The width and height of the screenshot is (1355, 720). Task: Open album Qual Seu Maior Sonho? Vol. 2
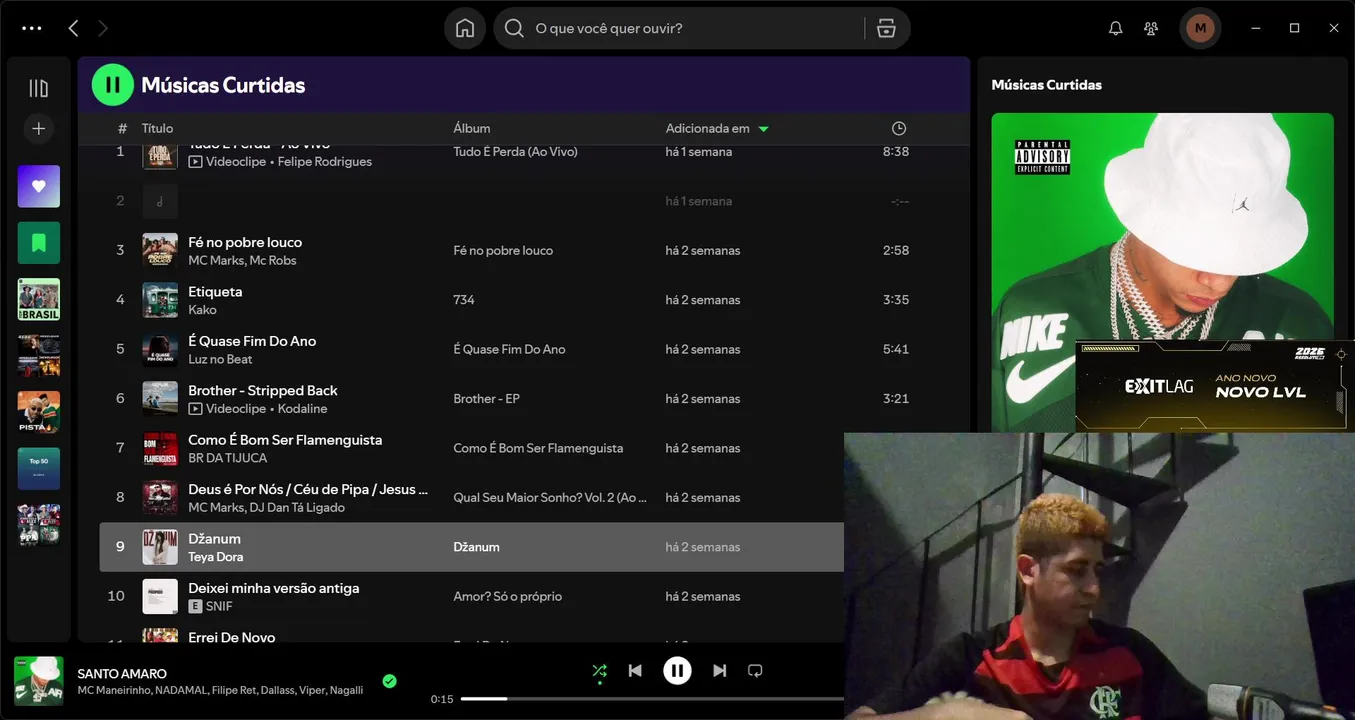coord(550,497)
